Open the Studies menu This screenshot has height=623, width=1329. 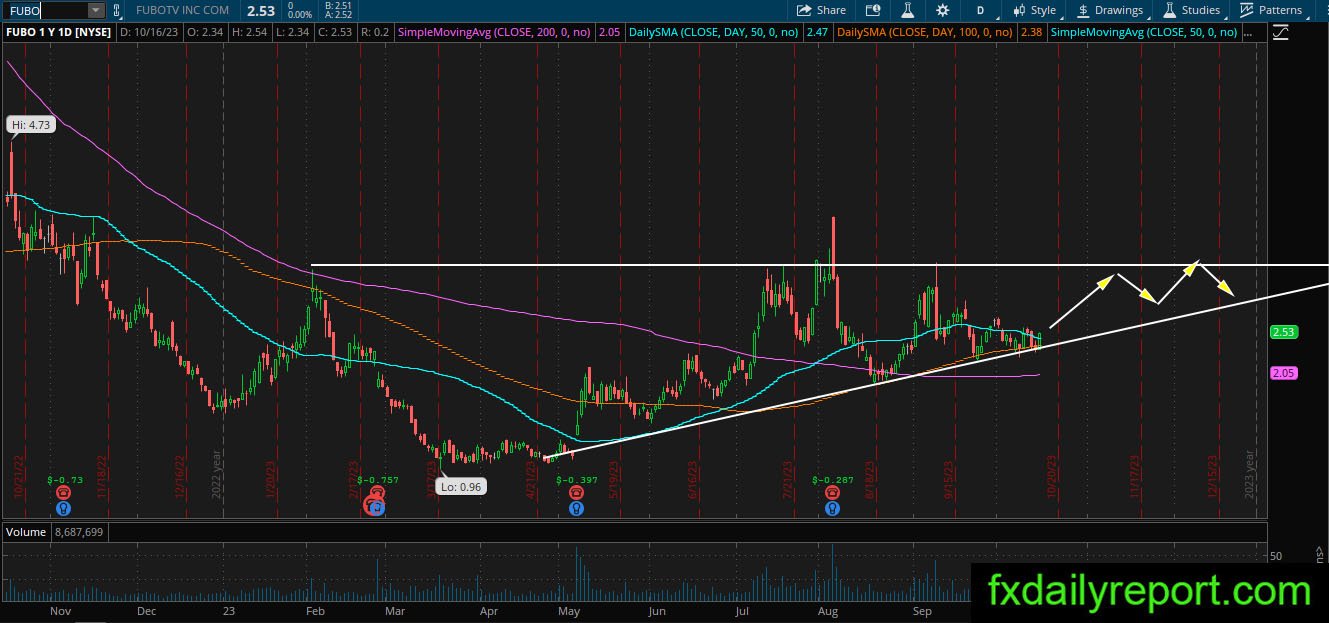pos(1191,10)
